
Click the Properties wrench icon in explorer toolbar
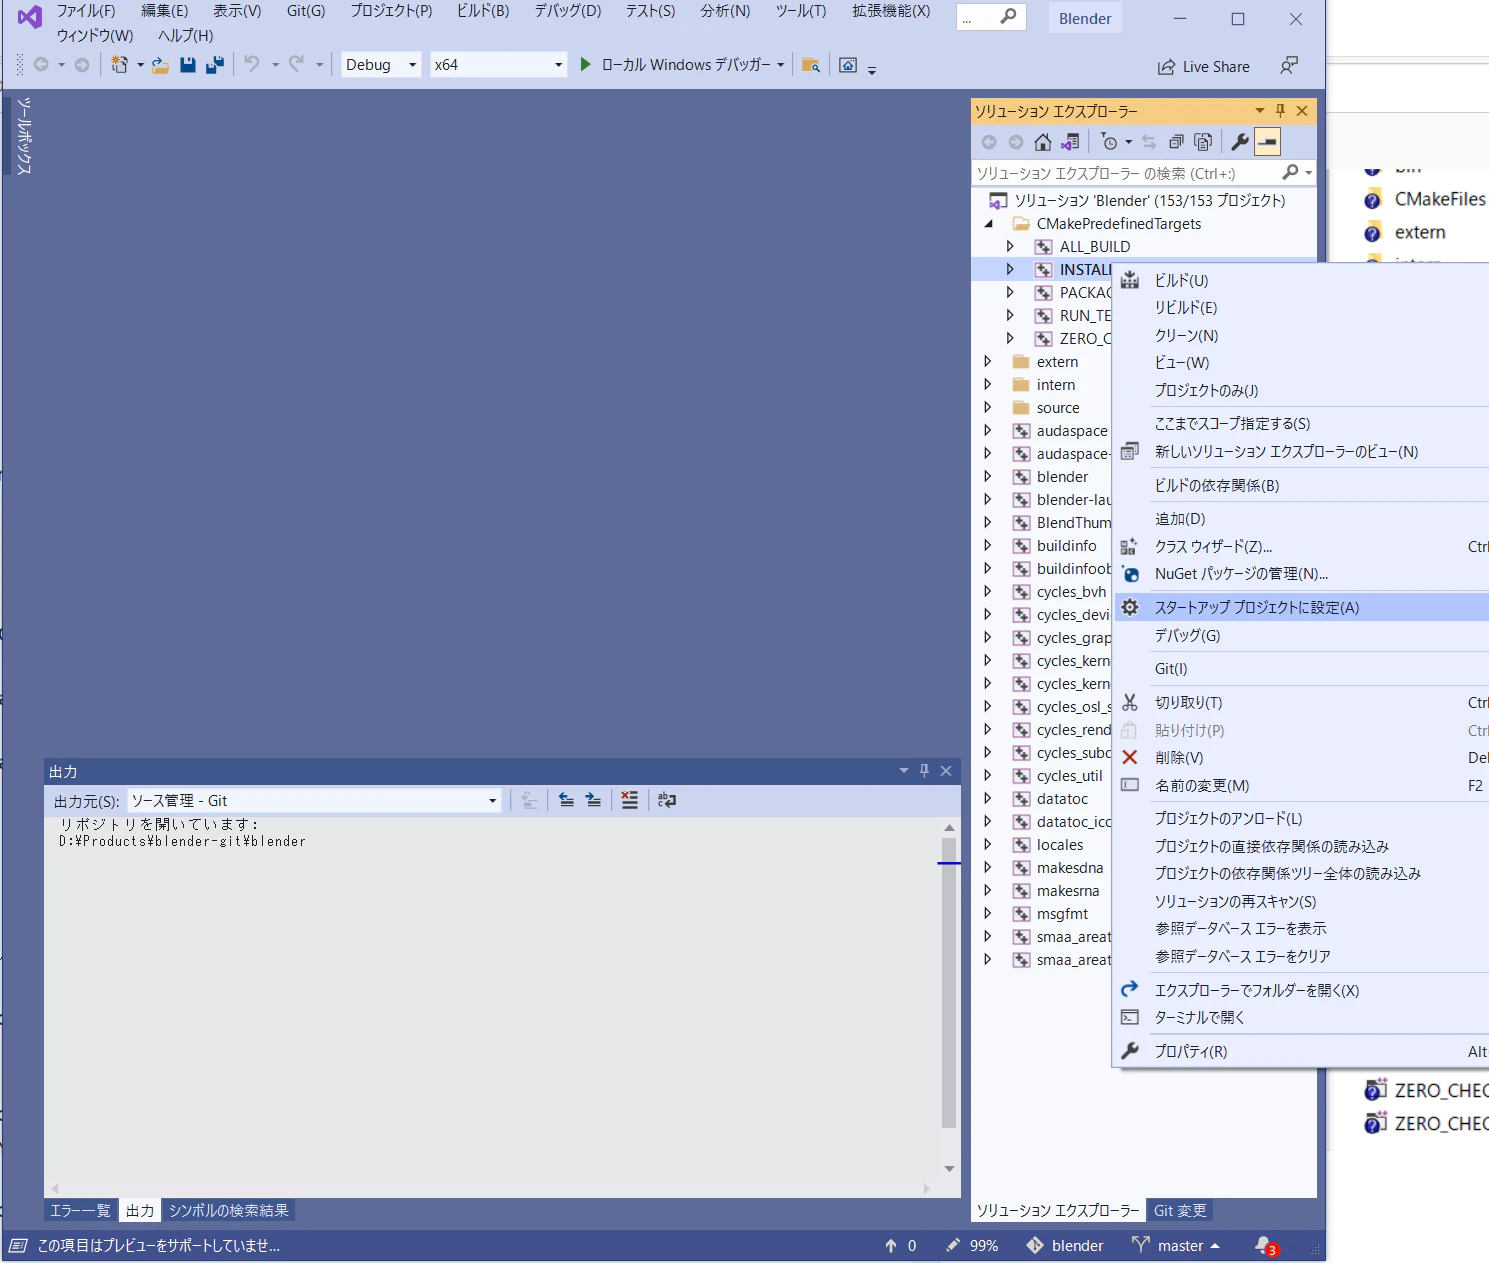1240,142
